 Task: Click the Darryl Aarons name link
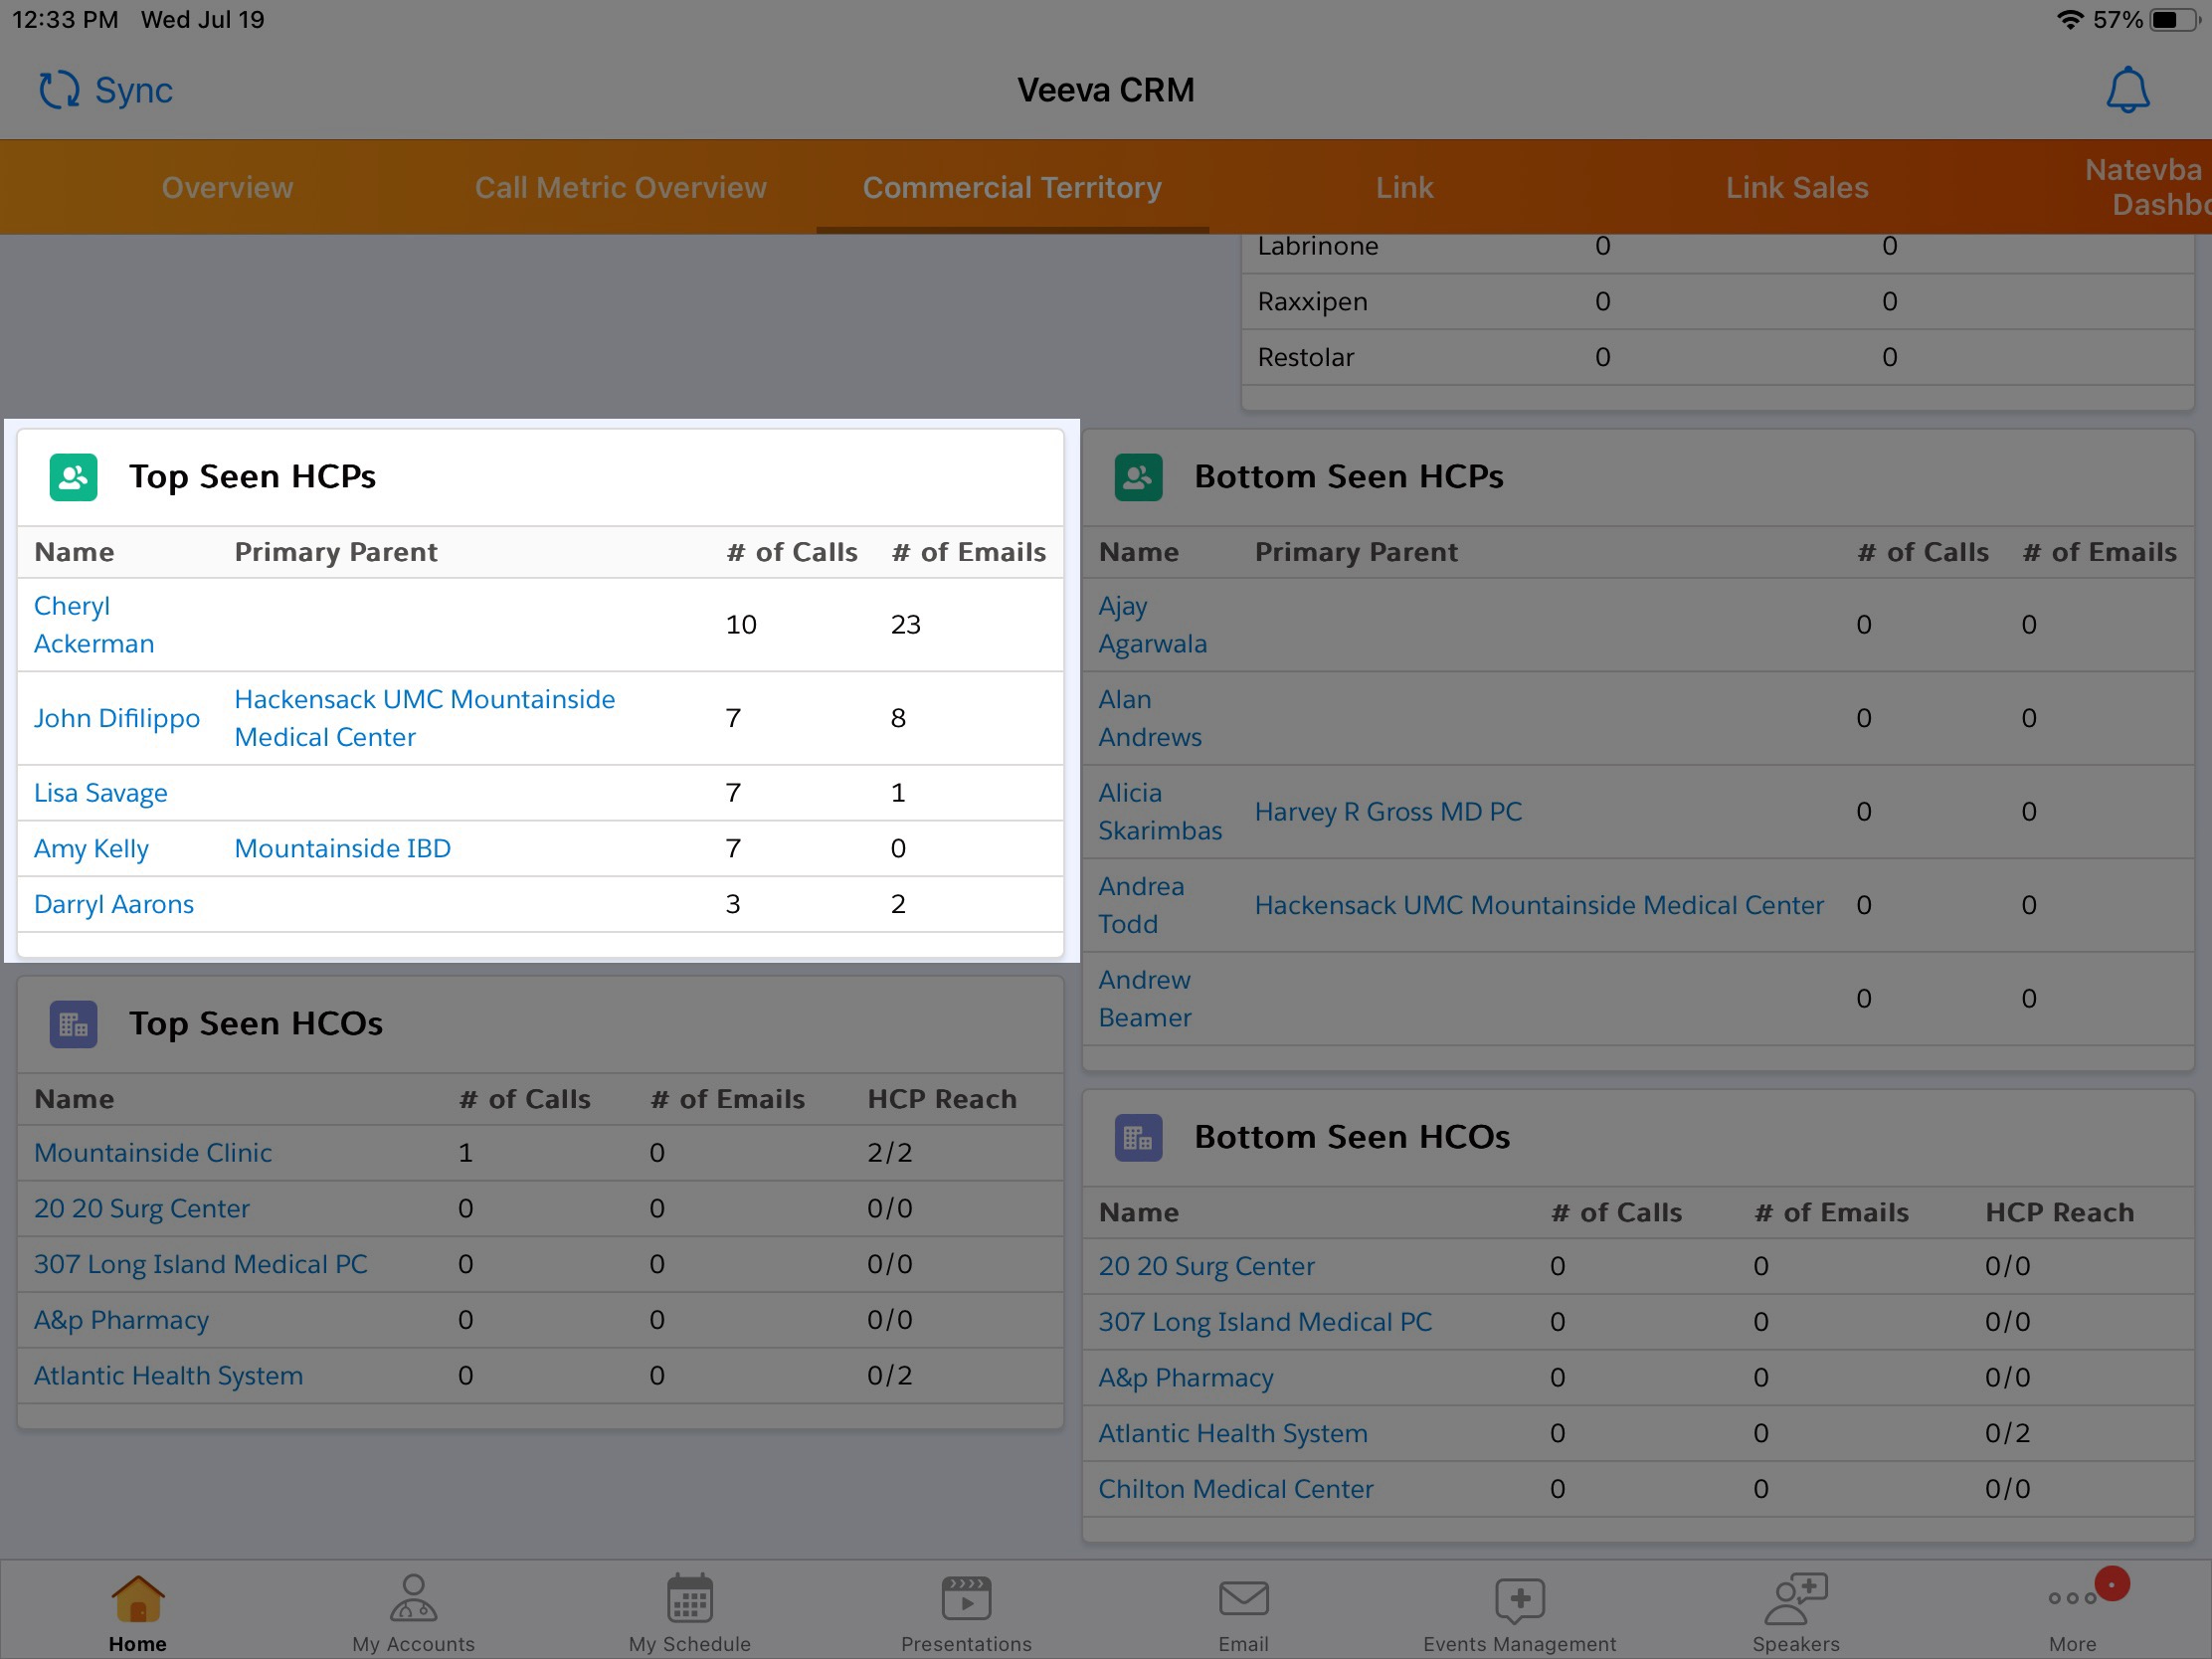(x=113, y=904)
